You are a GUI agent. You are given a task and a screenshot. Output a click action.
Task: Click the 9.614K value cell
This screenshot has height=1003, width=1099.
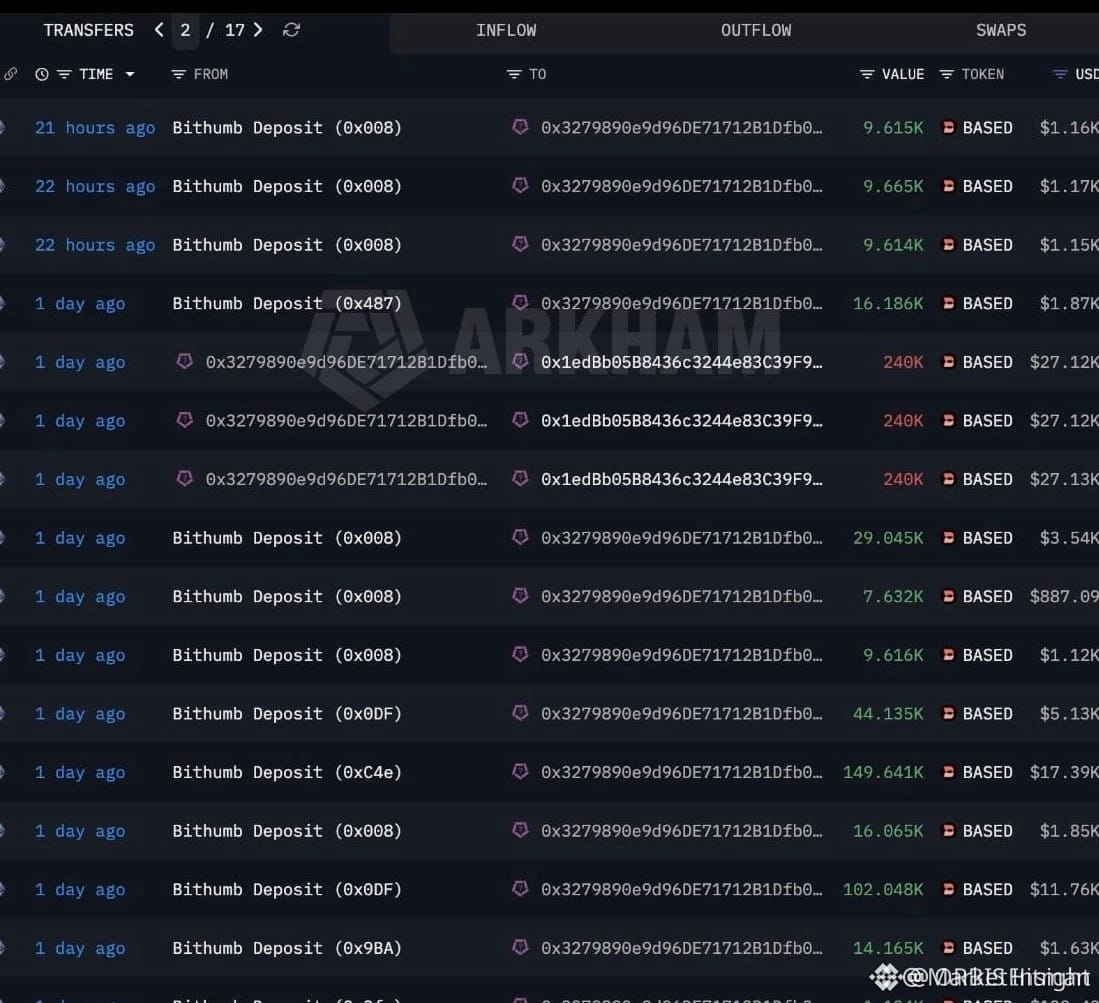(893, 245)
